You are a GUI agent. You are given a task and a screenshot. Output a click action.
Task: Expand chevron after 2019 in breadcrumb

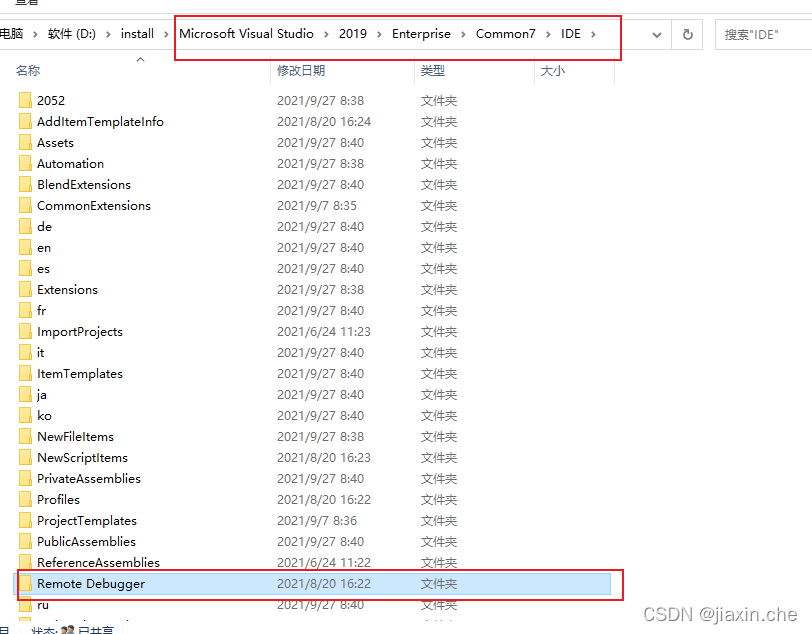click(379, 34)
